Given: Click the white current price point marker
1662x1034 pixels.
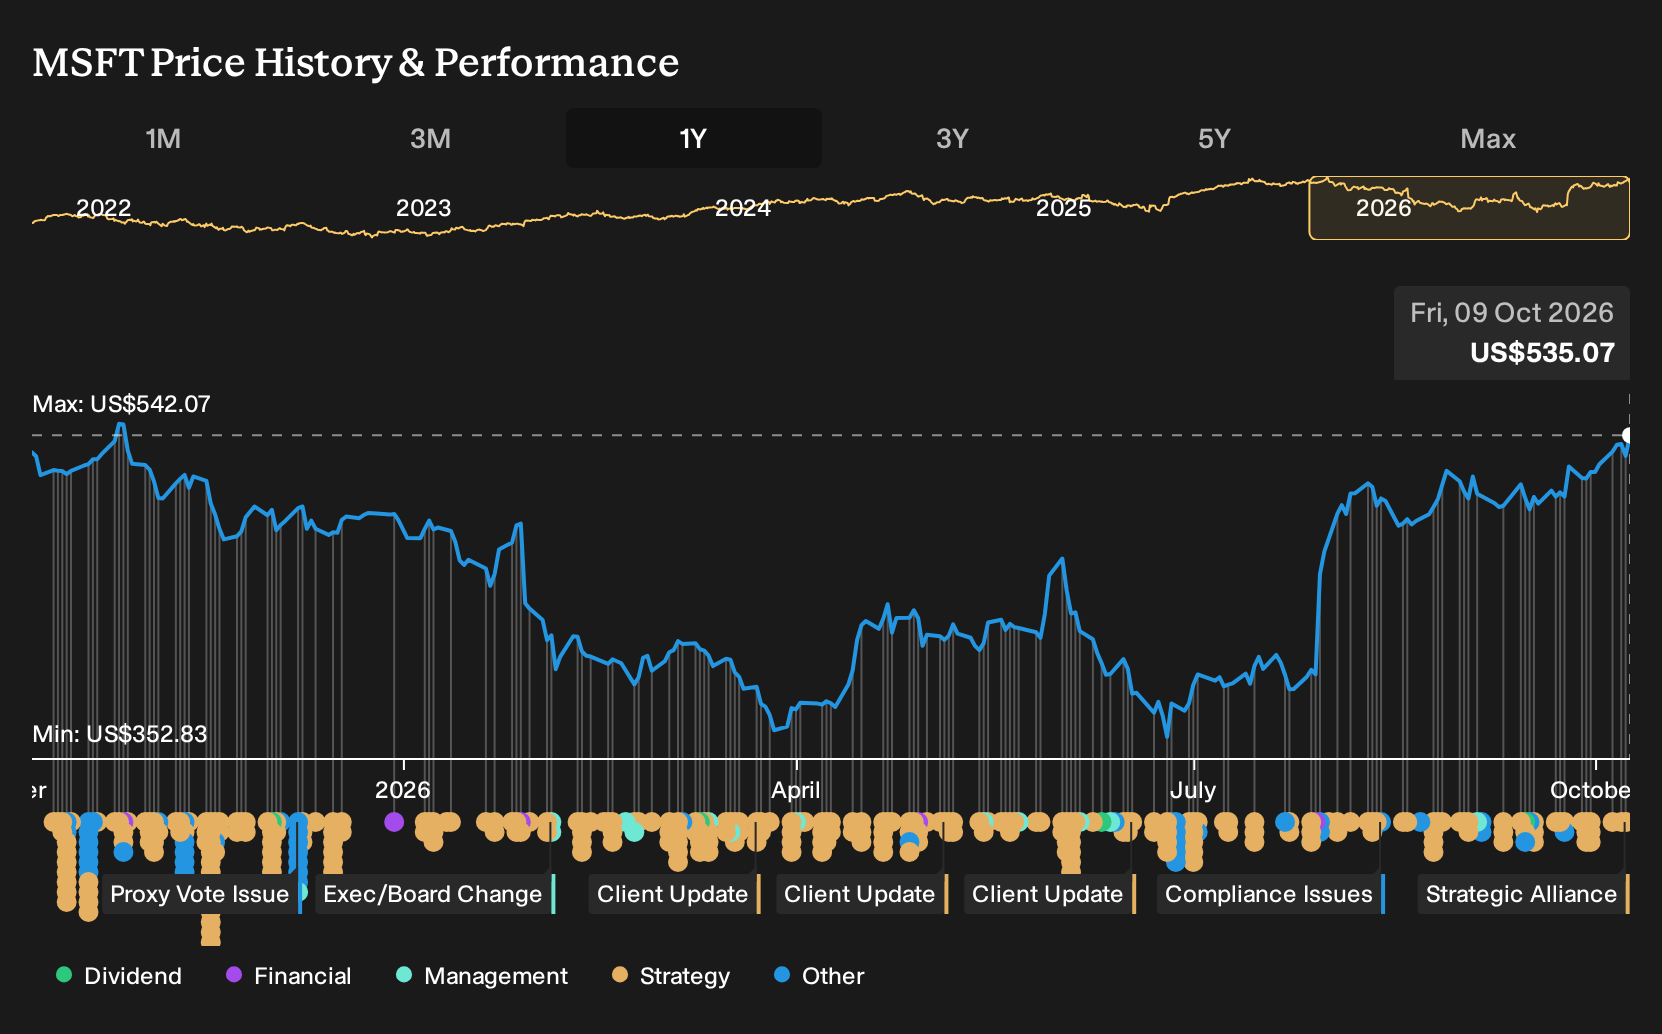Looking at the screenshot, I should pos(1629,436).
